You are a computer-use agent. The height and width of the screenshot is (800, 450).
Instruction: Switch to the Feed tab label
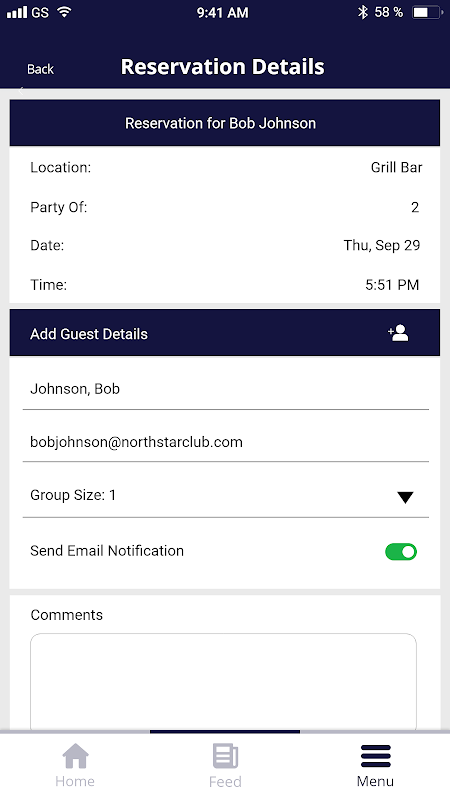point(225,781)
